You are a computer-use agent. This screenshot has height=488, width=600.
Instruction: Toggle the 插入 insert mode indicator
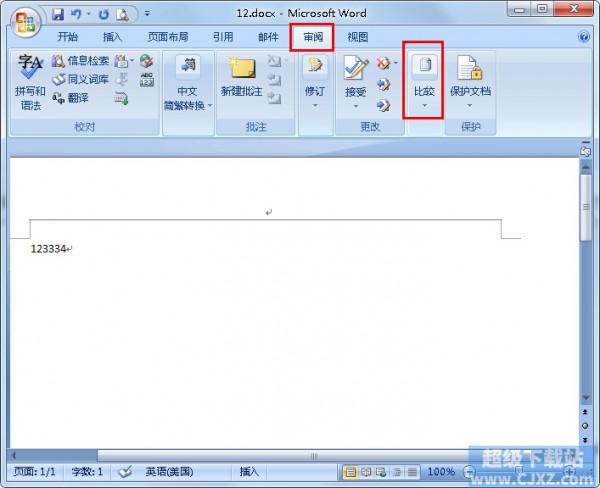tap(249, 472)
